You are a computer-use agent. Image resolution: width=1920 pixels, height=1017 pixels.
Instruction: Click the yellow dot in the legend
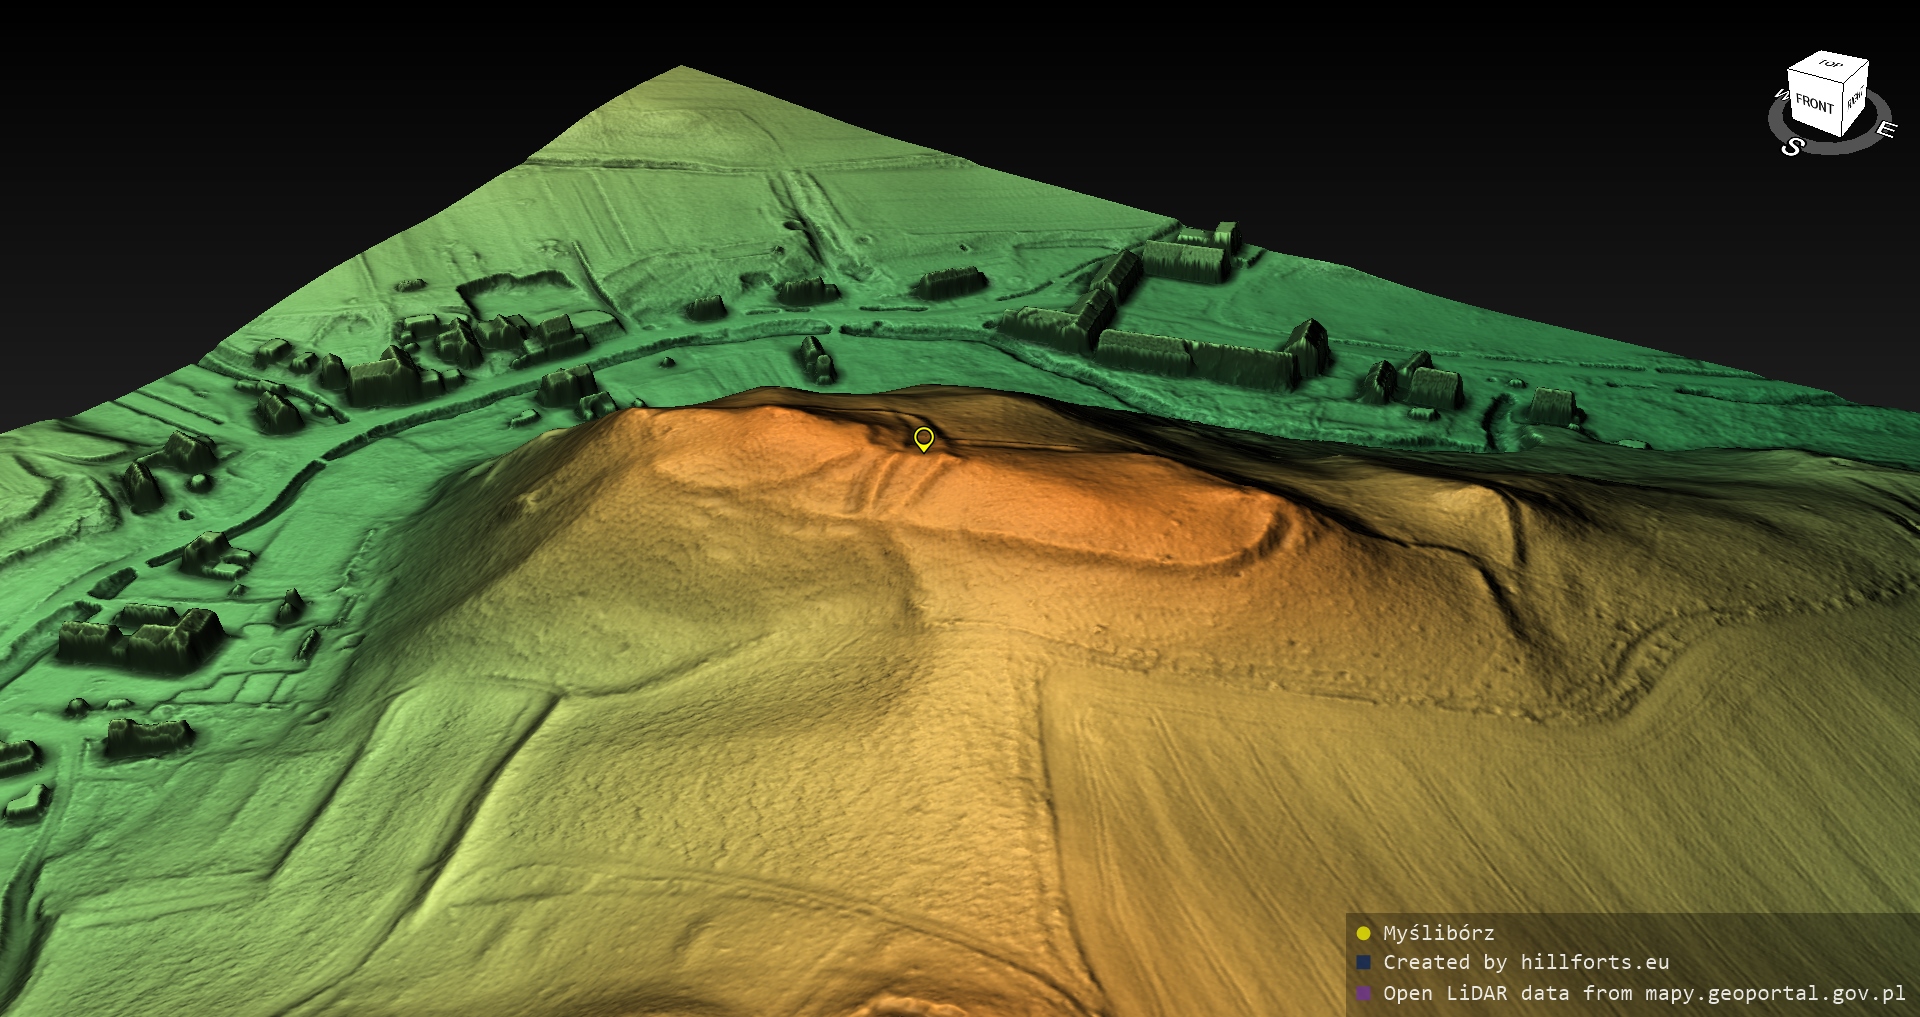(1363, 933)
